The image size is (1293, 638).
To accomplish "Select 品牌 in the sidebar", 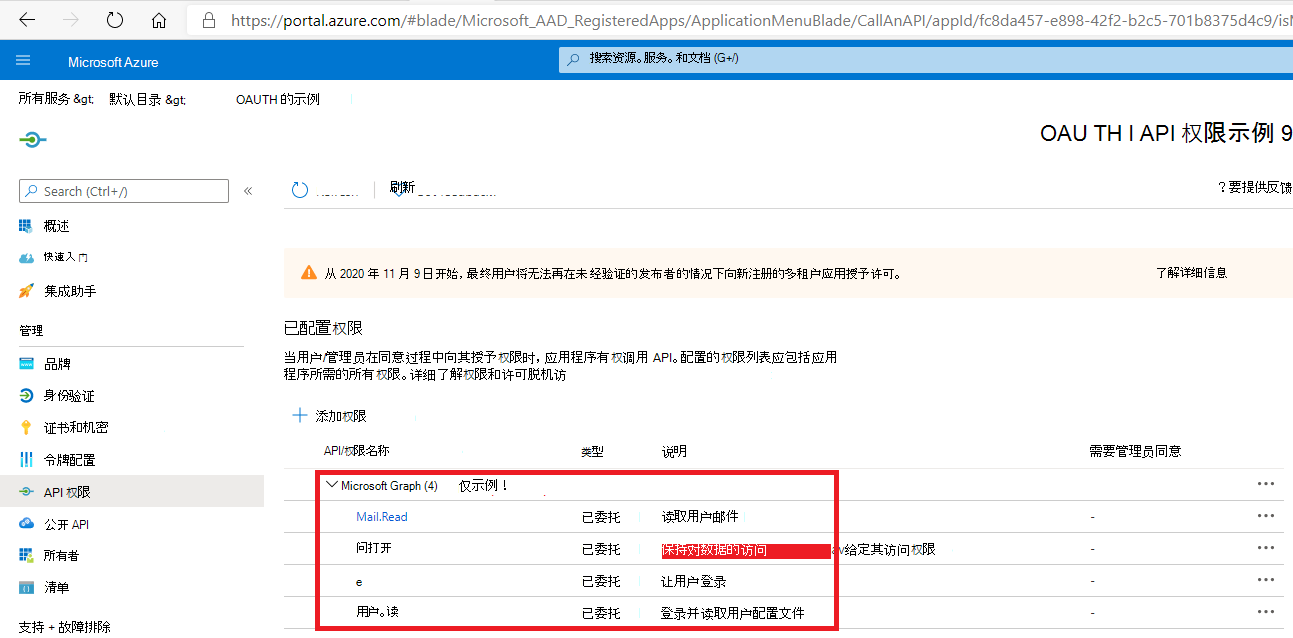I will tap(57, 364).
